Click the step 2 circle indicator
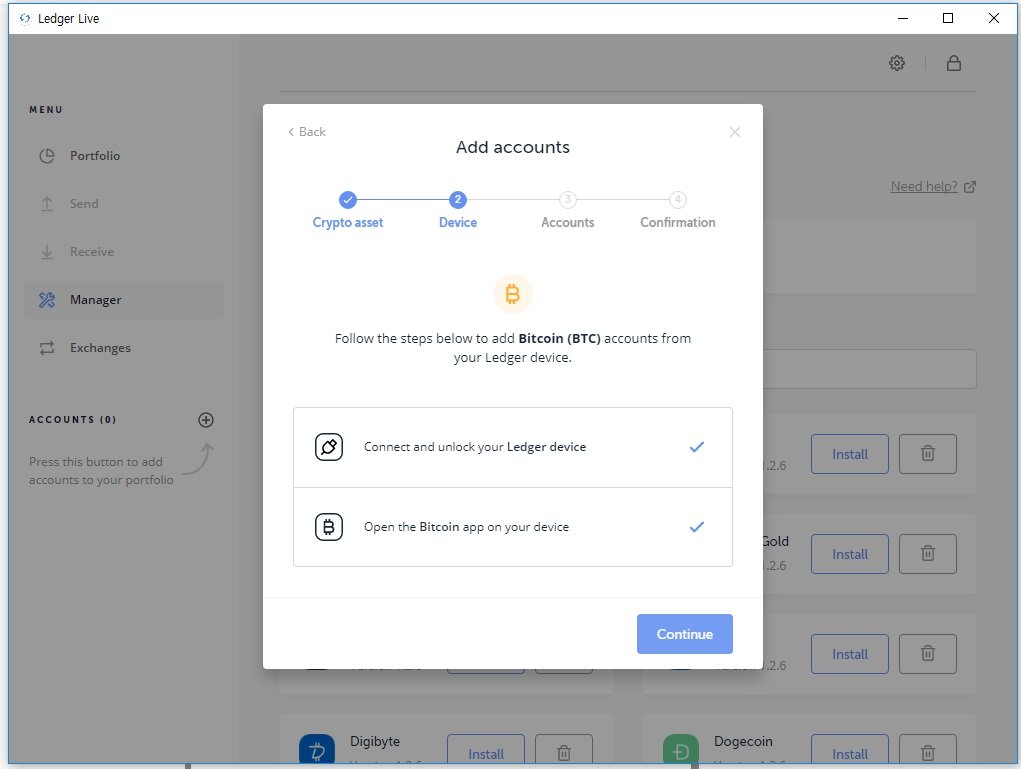The height and width of the screenshot is (769, 1021). pos(458,199)
